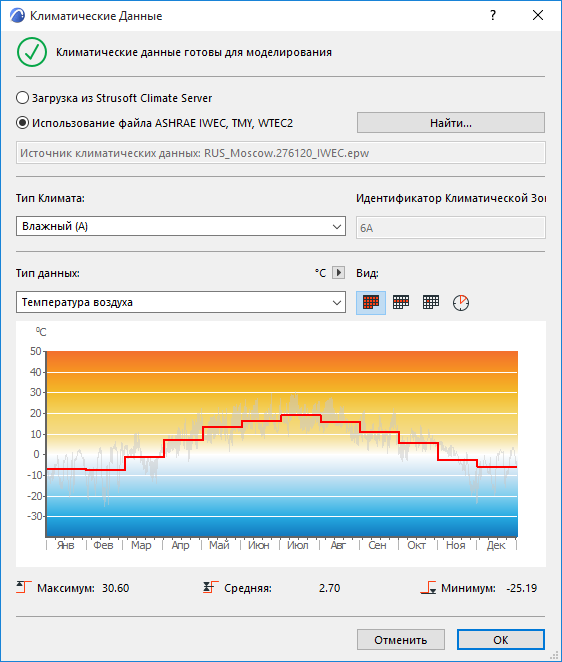
Task: Click the climate data source field
Action: point(281,153)
